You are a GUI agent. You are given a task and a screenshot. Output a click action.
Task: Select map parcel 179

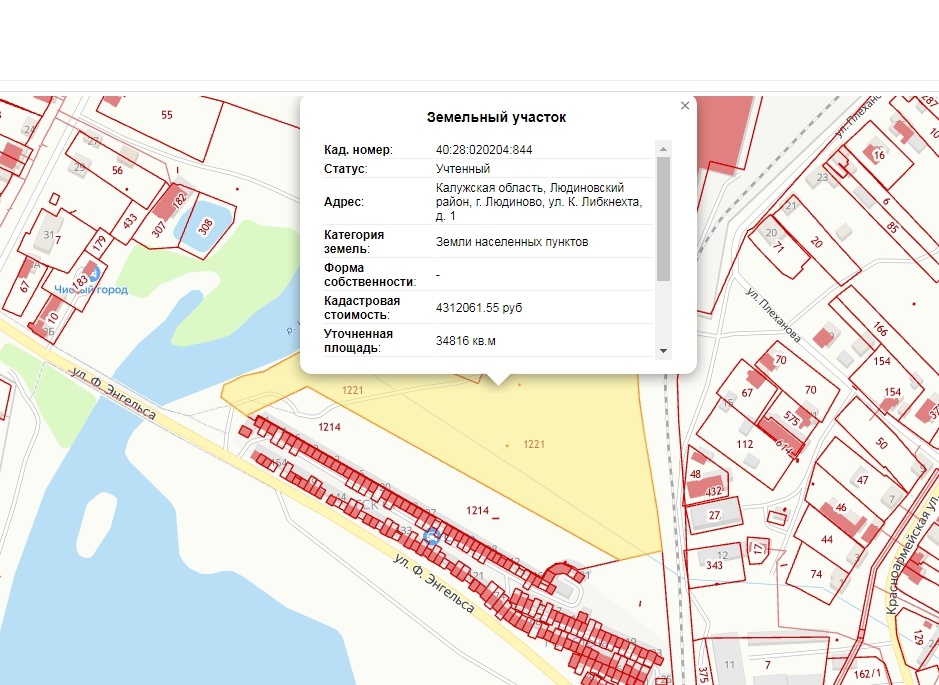click(99, 243)
